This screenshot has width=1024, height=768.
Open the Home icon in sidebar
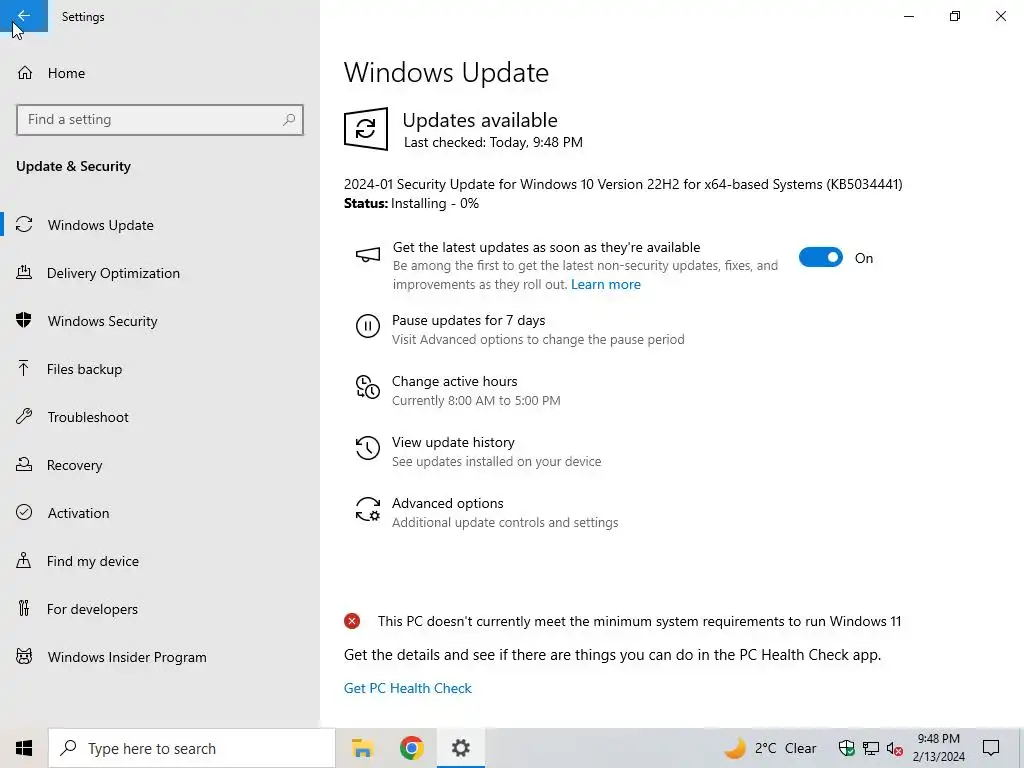pyautogui.click(x=25, y=73)
